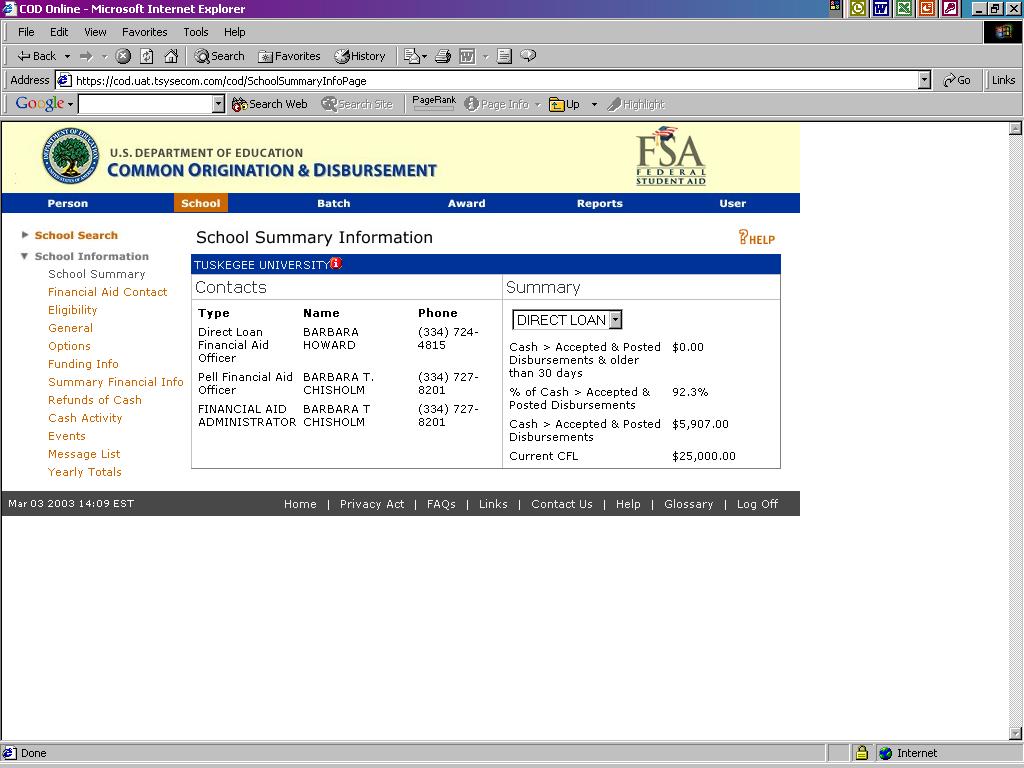Click the red info icon beside Tuskegee University
The image size is (1024, 768).
point(336,263)
